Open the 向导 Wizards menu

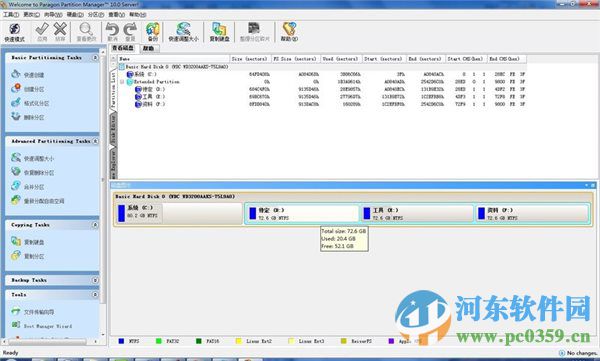coord(53,15)
